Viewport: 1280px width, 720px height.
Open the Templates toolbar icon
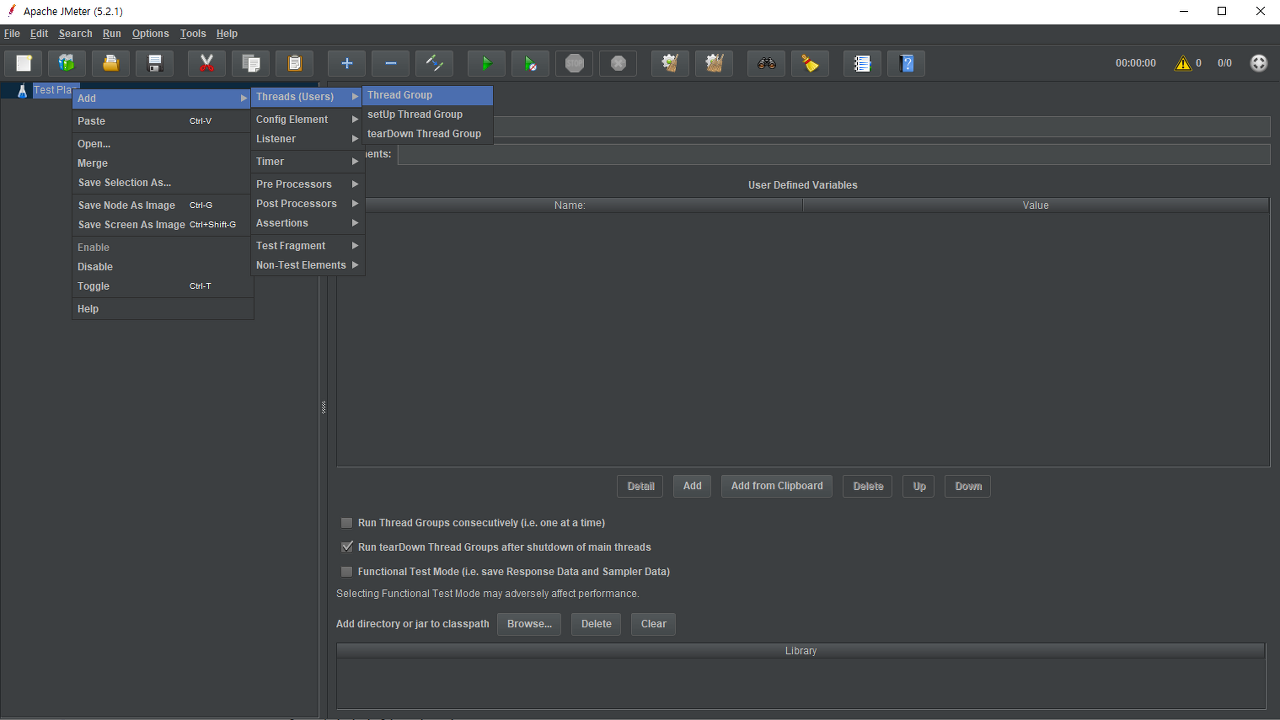(x=67, y=64)
